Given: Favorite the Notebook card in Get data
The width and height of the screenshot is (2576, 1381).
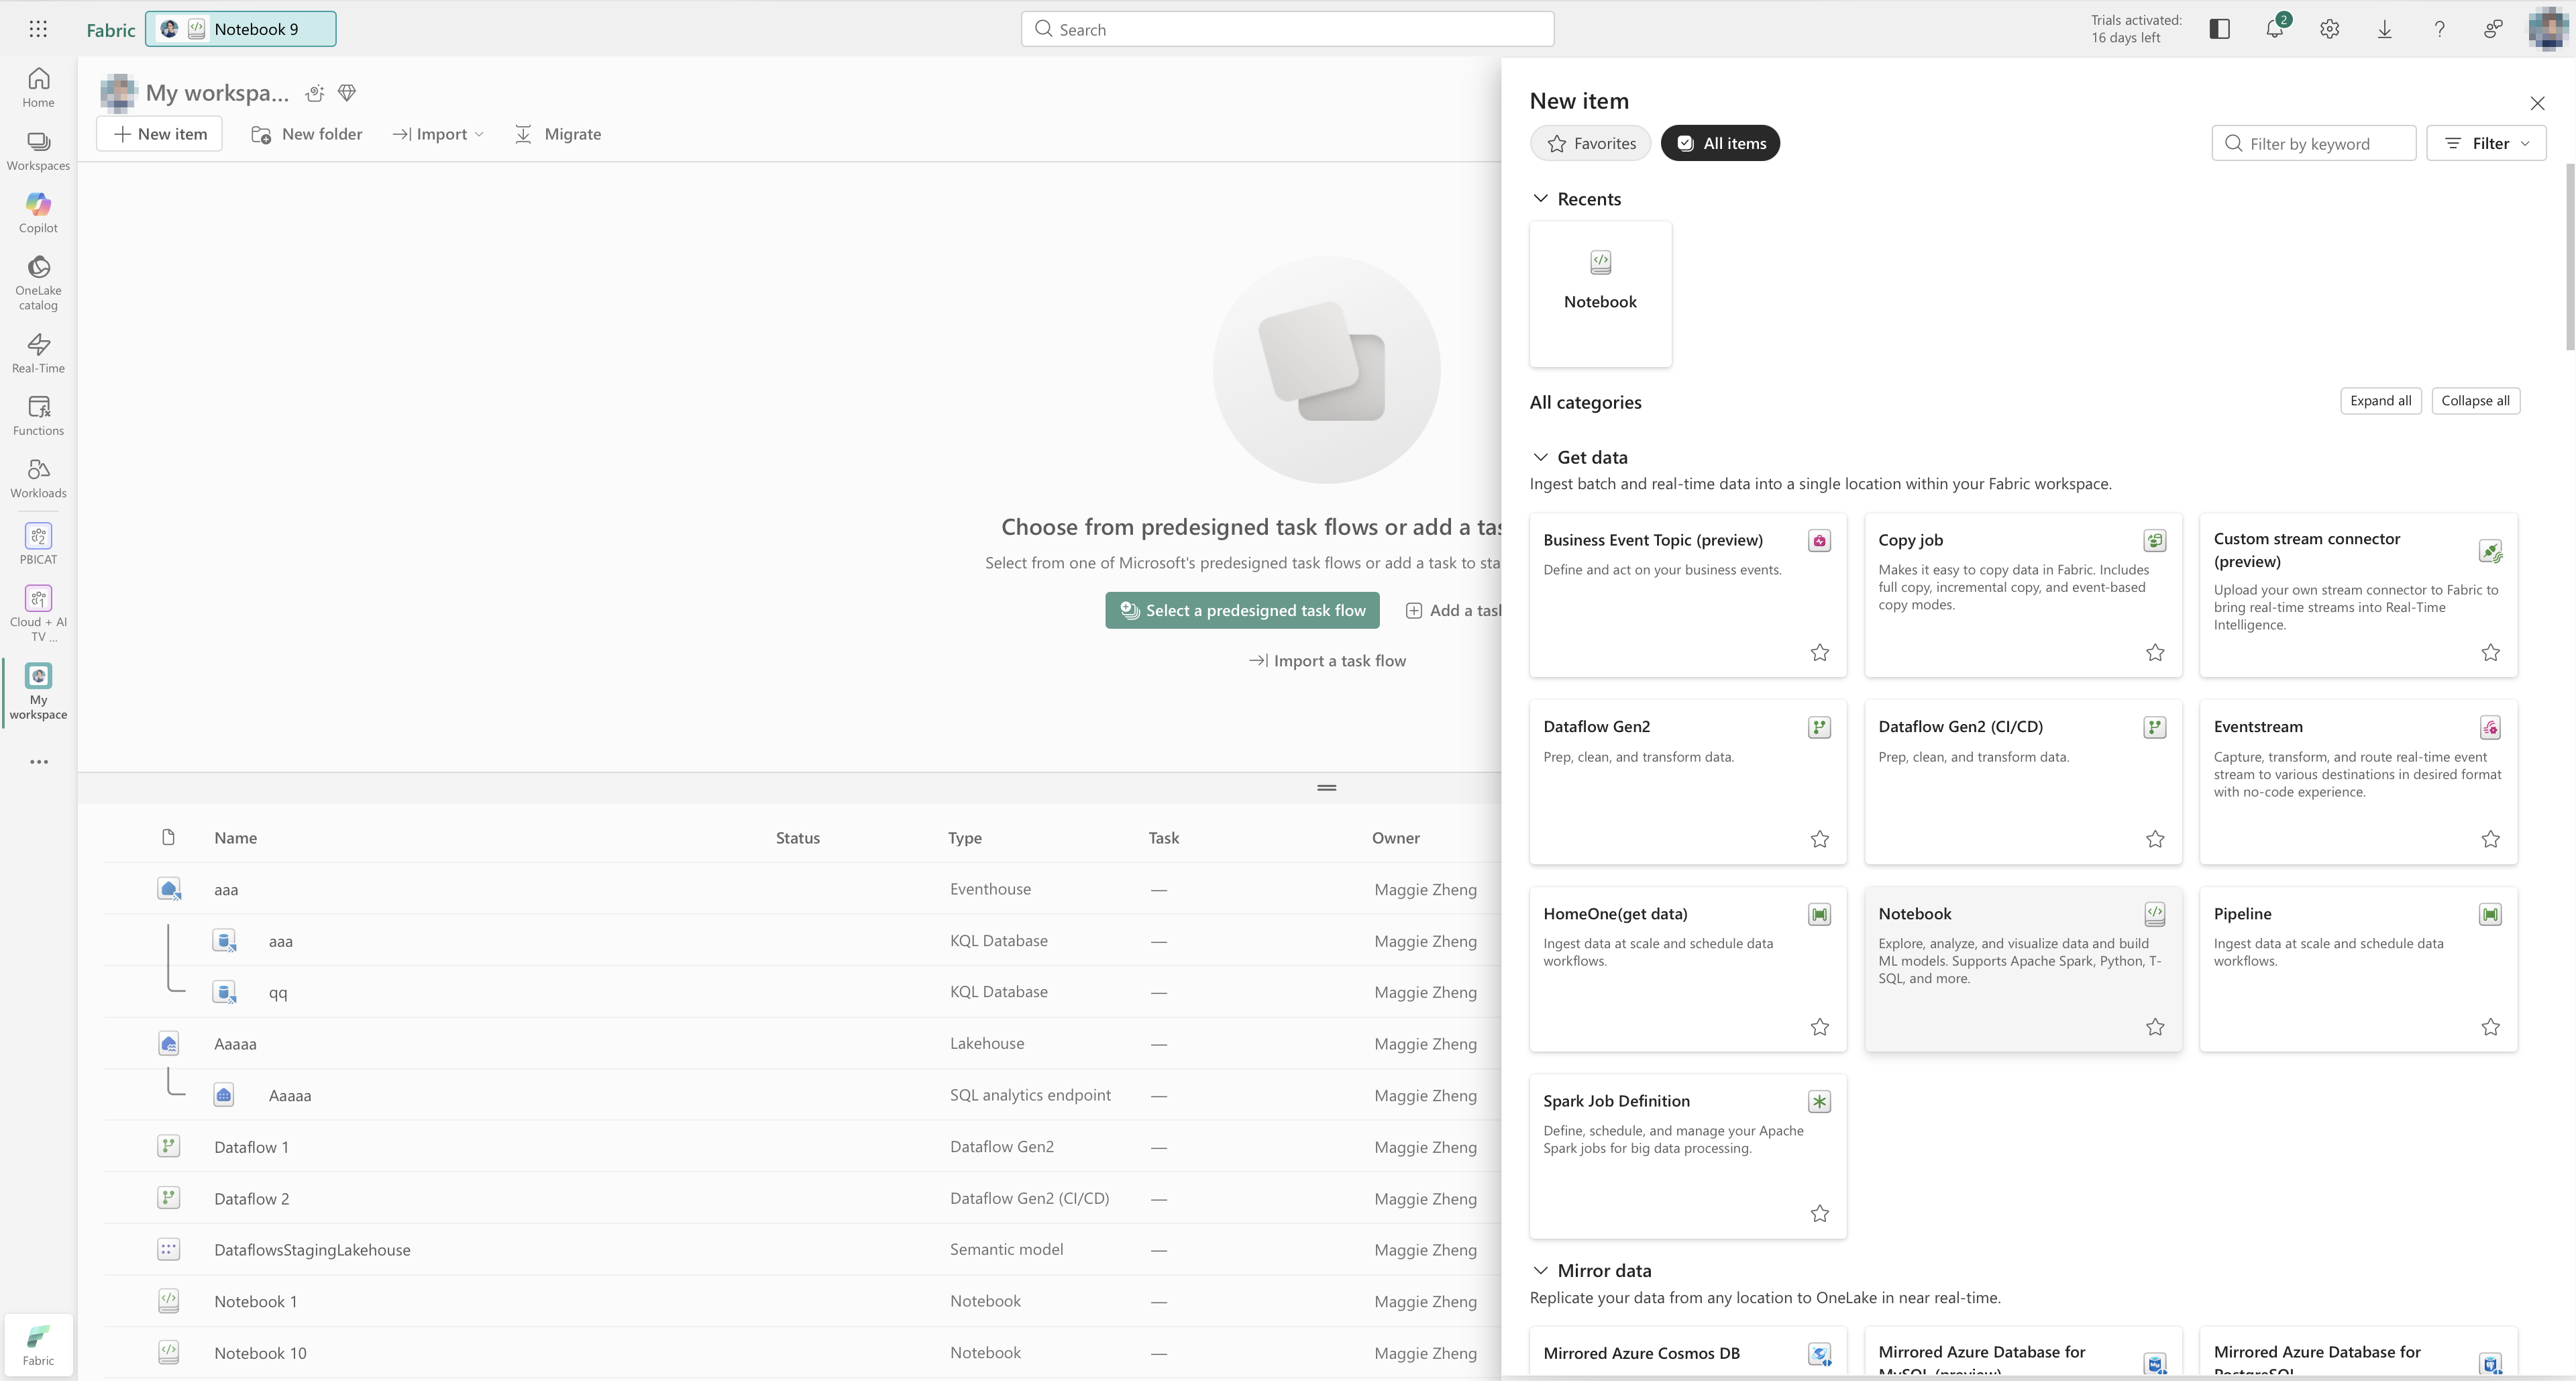Looking at the screenshot, I should coord(2155,1027).
